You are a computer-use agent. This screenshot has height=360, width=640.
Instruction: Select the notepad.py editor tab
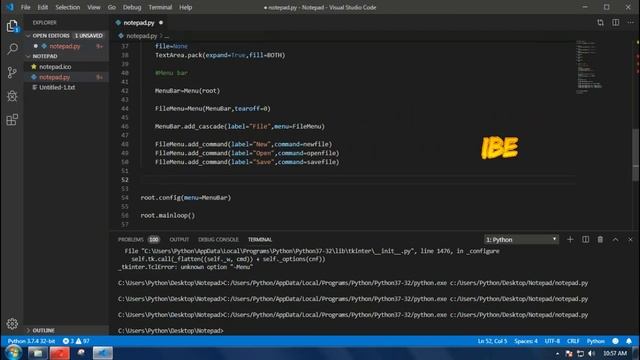pyautogui.click(x=139, y=23)
